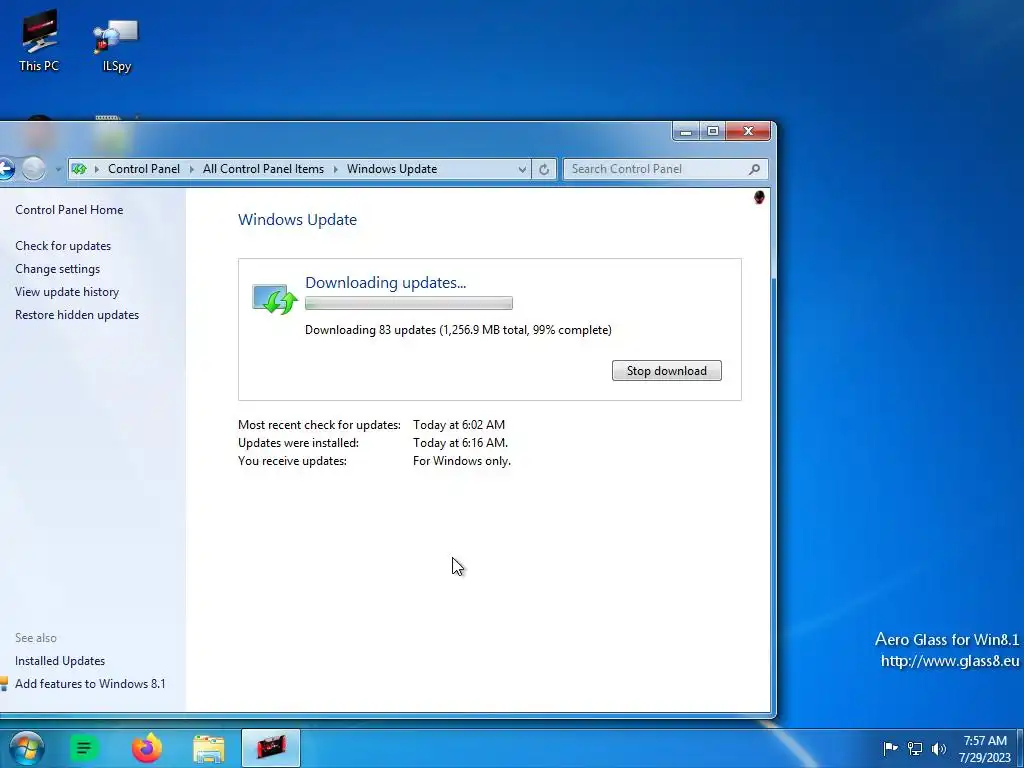Image resolution: width=1024 pixels, height=768 pixels.
Task: Open green notes app in taskbar
Action: point(84,748)
